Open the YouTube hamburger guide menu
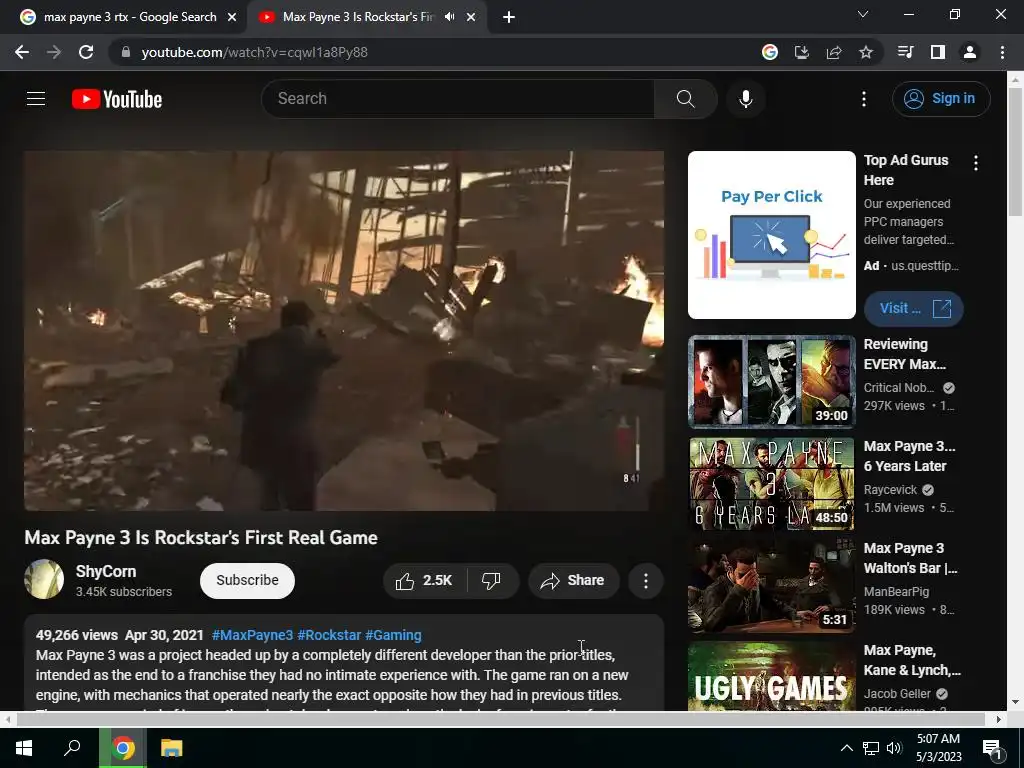1024x768 pixels. click(36, 99)
